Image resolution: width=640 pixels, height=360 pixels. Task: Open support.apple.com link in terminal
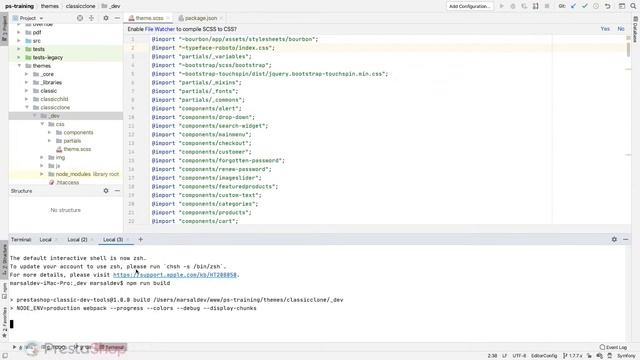click(x=175, y=275)
